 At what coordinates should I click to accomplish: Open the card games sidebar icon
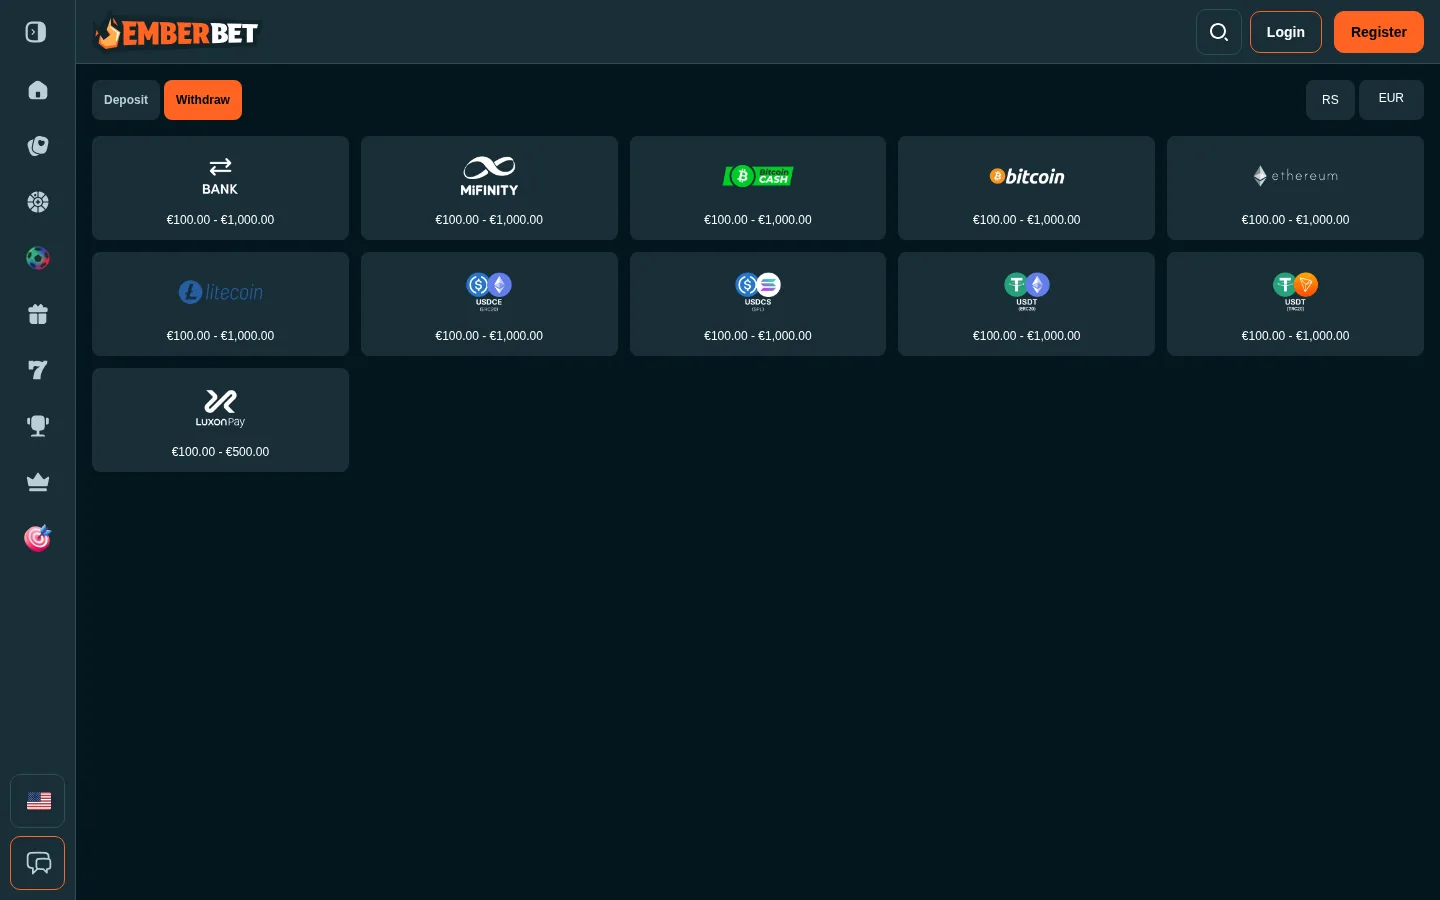tap(38, 146)
